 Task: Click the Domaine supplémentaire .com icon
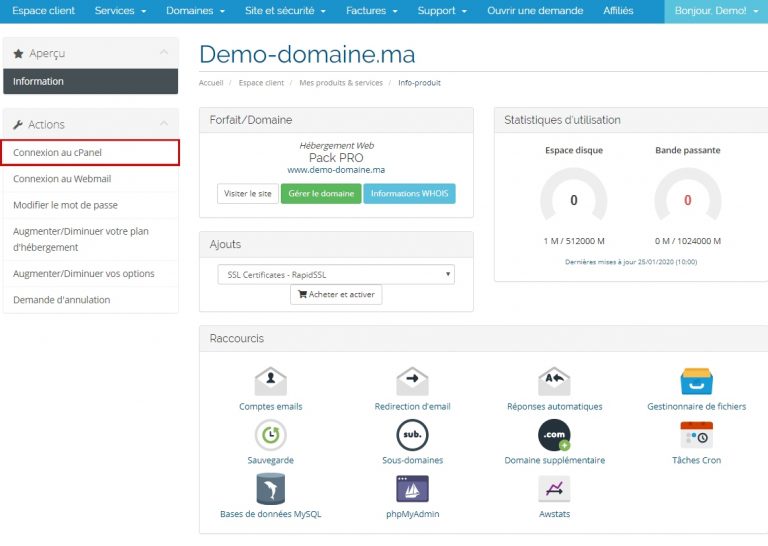(x=554, y=435)
